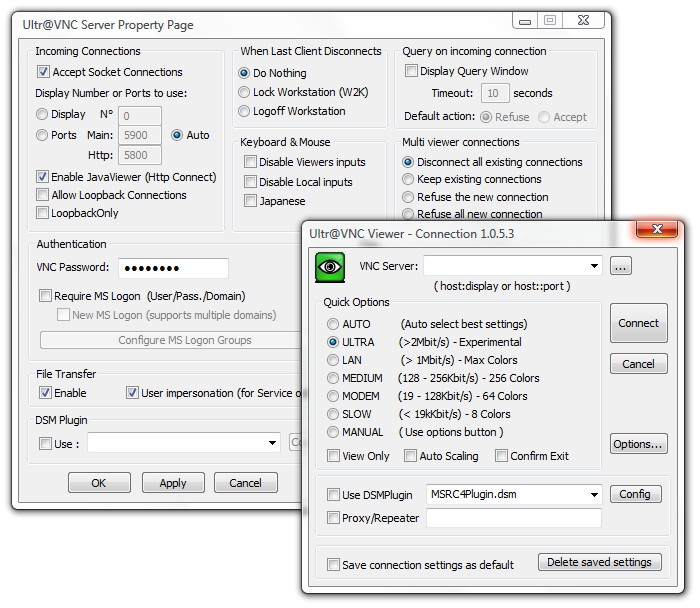Select the ULTRA quick option
This screenshot has height=608, width=700.
(x=333, y=342)
